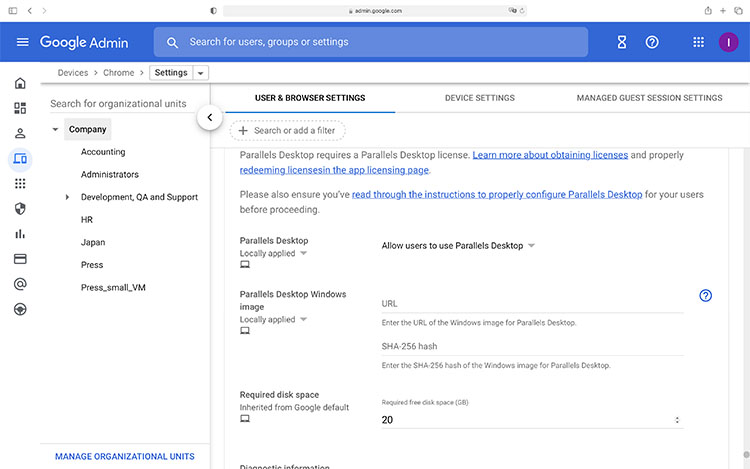750x469 pixels.
Task: Show Safari tab overview
Action: [738, 11]
